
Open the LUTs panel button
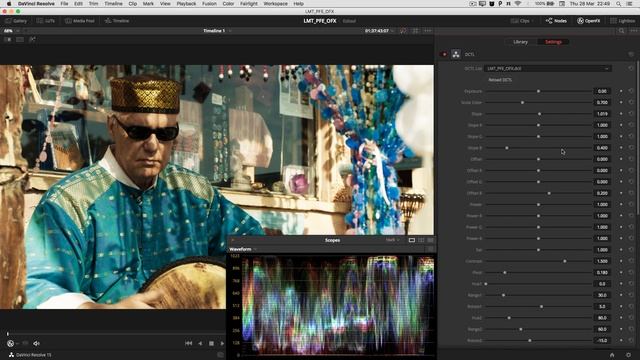click(46, 21)
